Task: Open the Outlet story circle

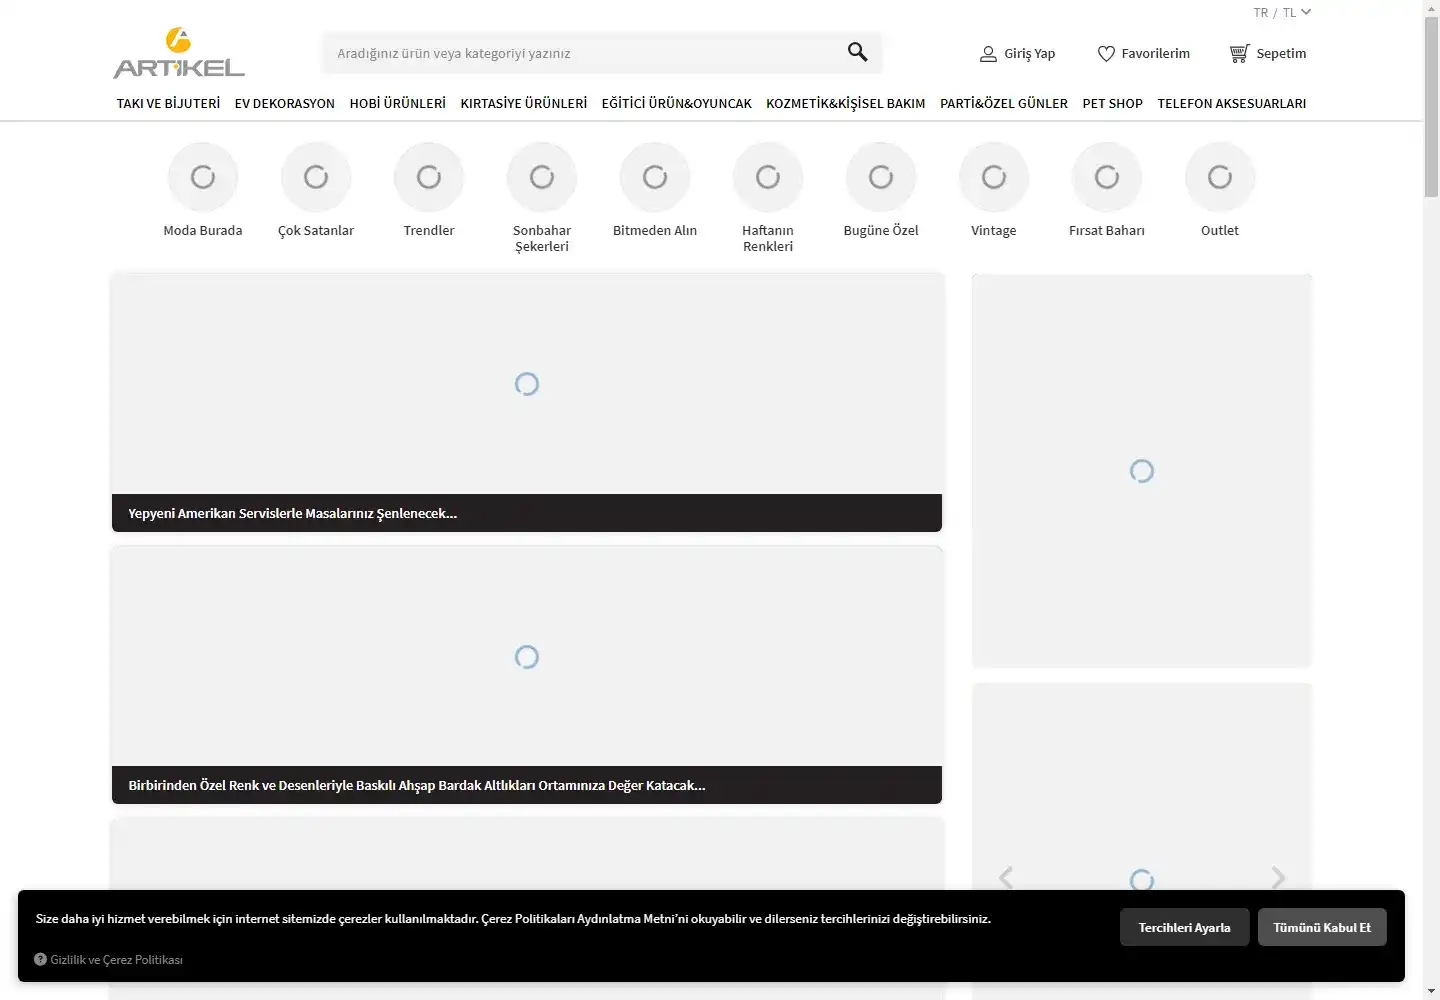Action: (1220, 177)
